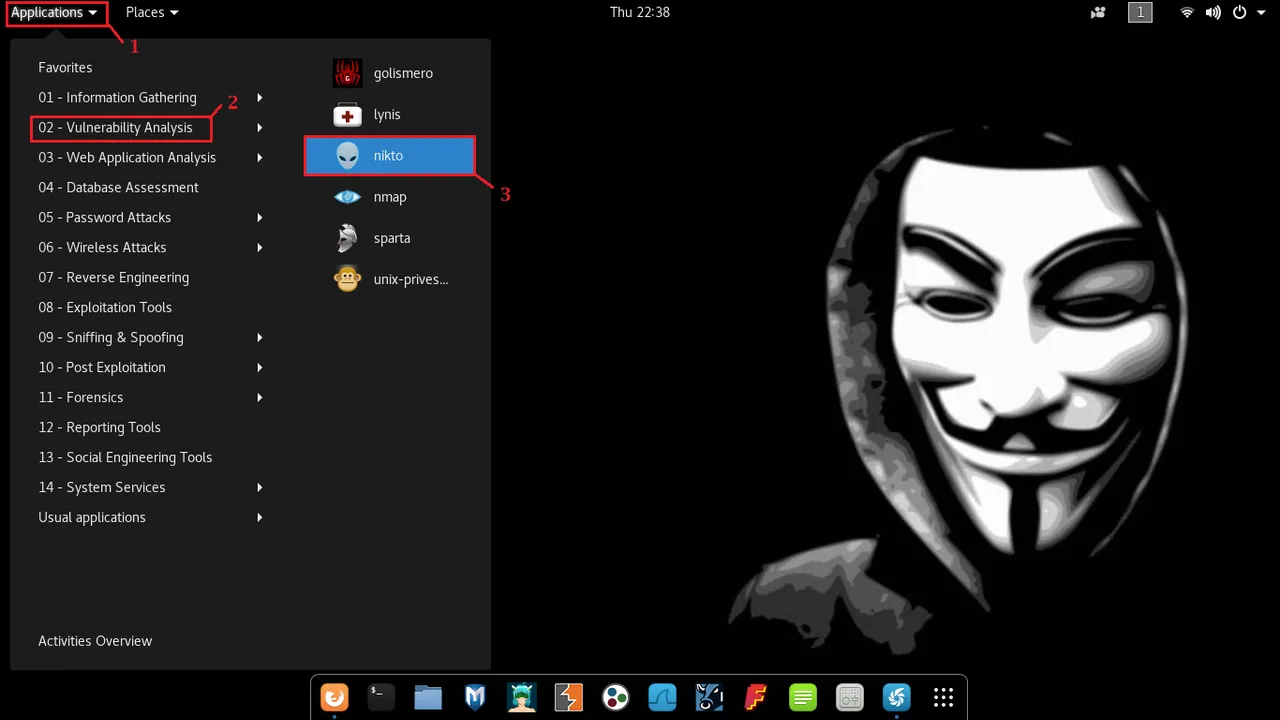This screenshot has width=1280, height=720.
Task: Launch Maltego from the dock
Action: pyautogui.click(x=615, y=697)
